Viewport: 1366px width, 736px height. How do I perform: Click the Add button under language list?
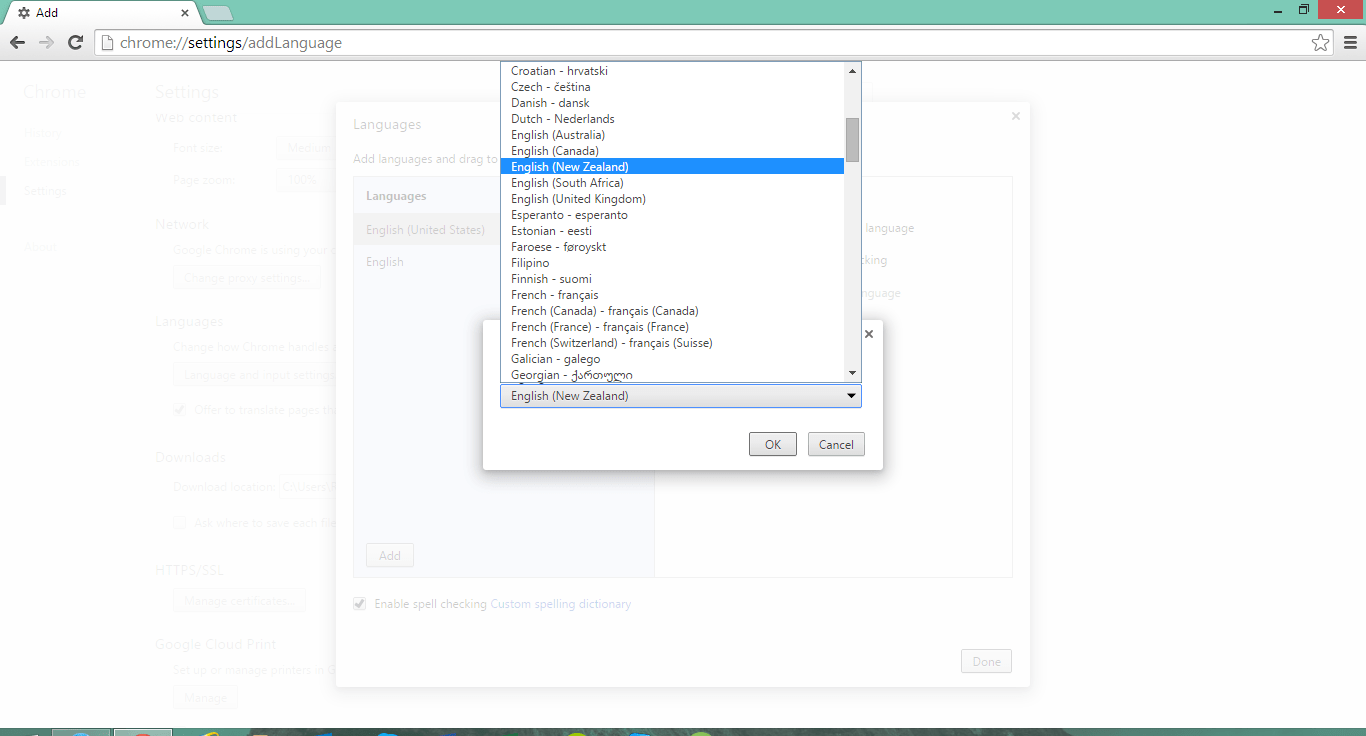pos(390,555)
